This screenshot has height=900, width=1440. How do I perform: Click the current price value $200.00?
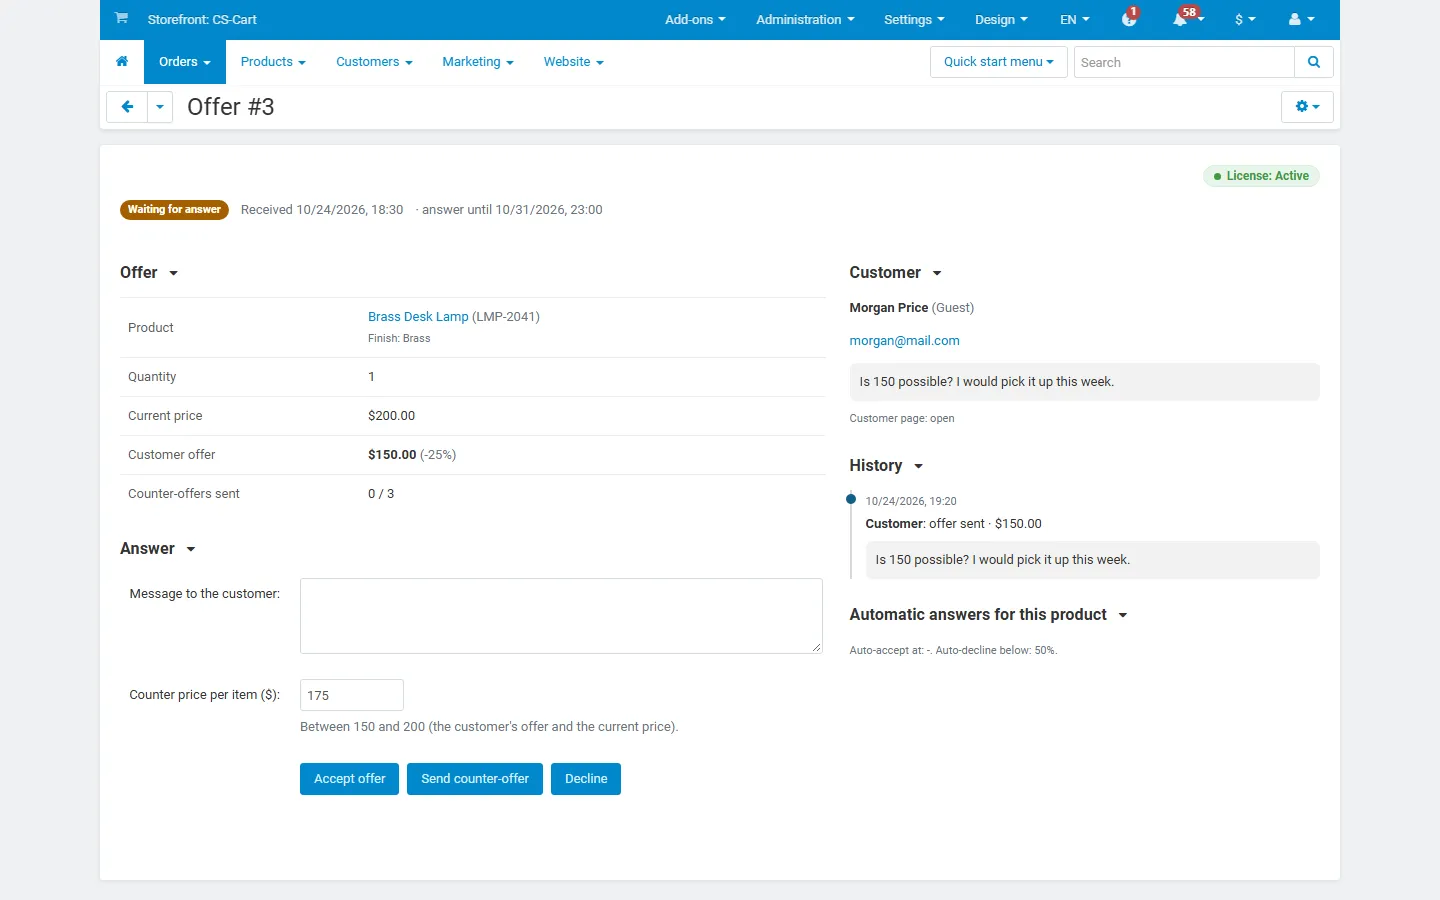coord(391,416)
